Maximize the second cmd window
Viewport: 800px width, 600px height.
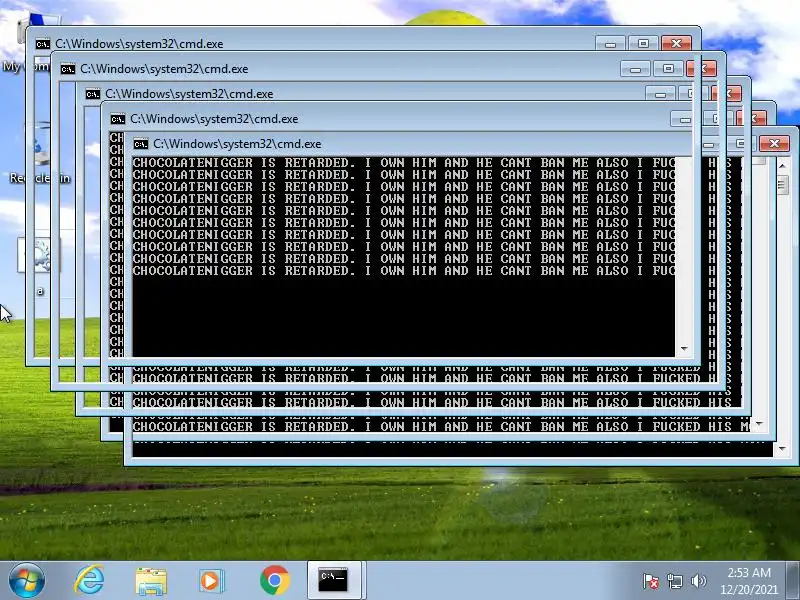click(668, 69)
